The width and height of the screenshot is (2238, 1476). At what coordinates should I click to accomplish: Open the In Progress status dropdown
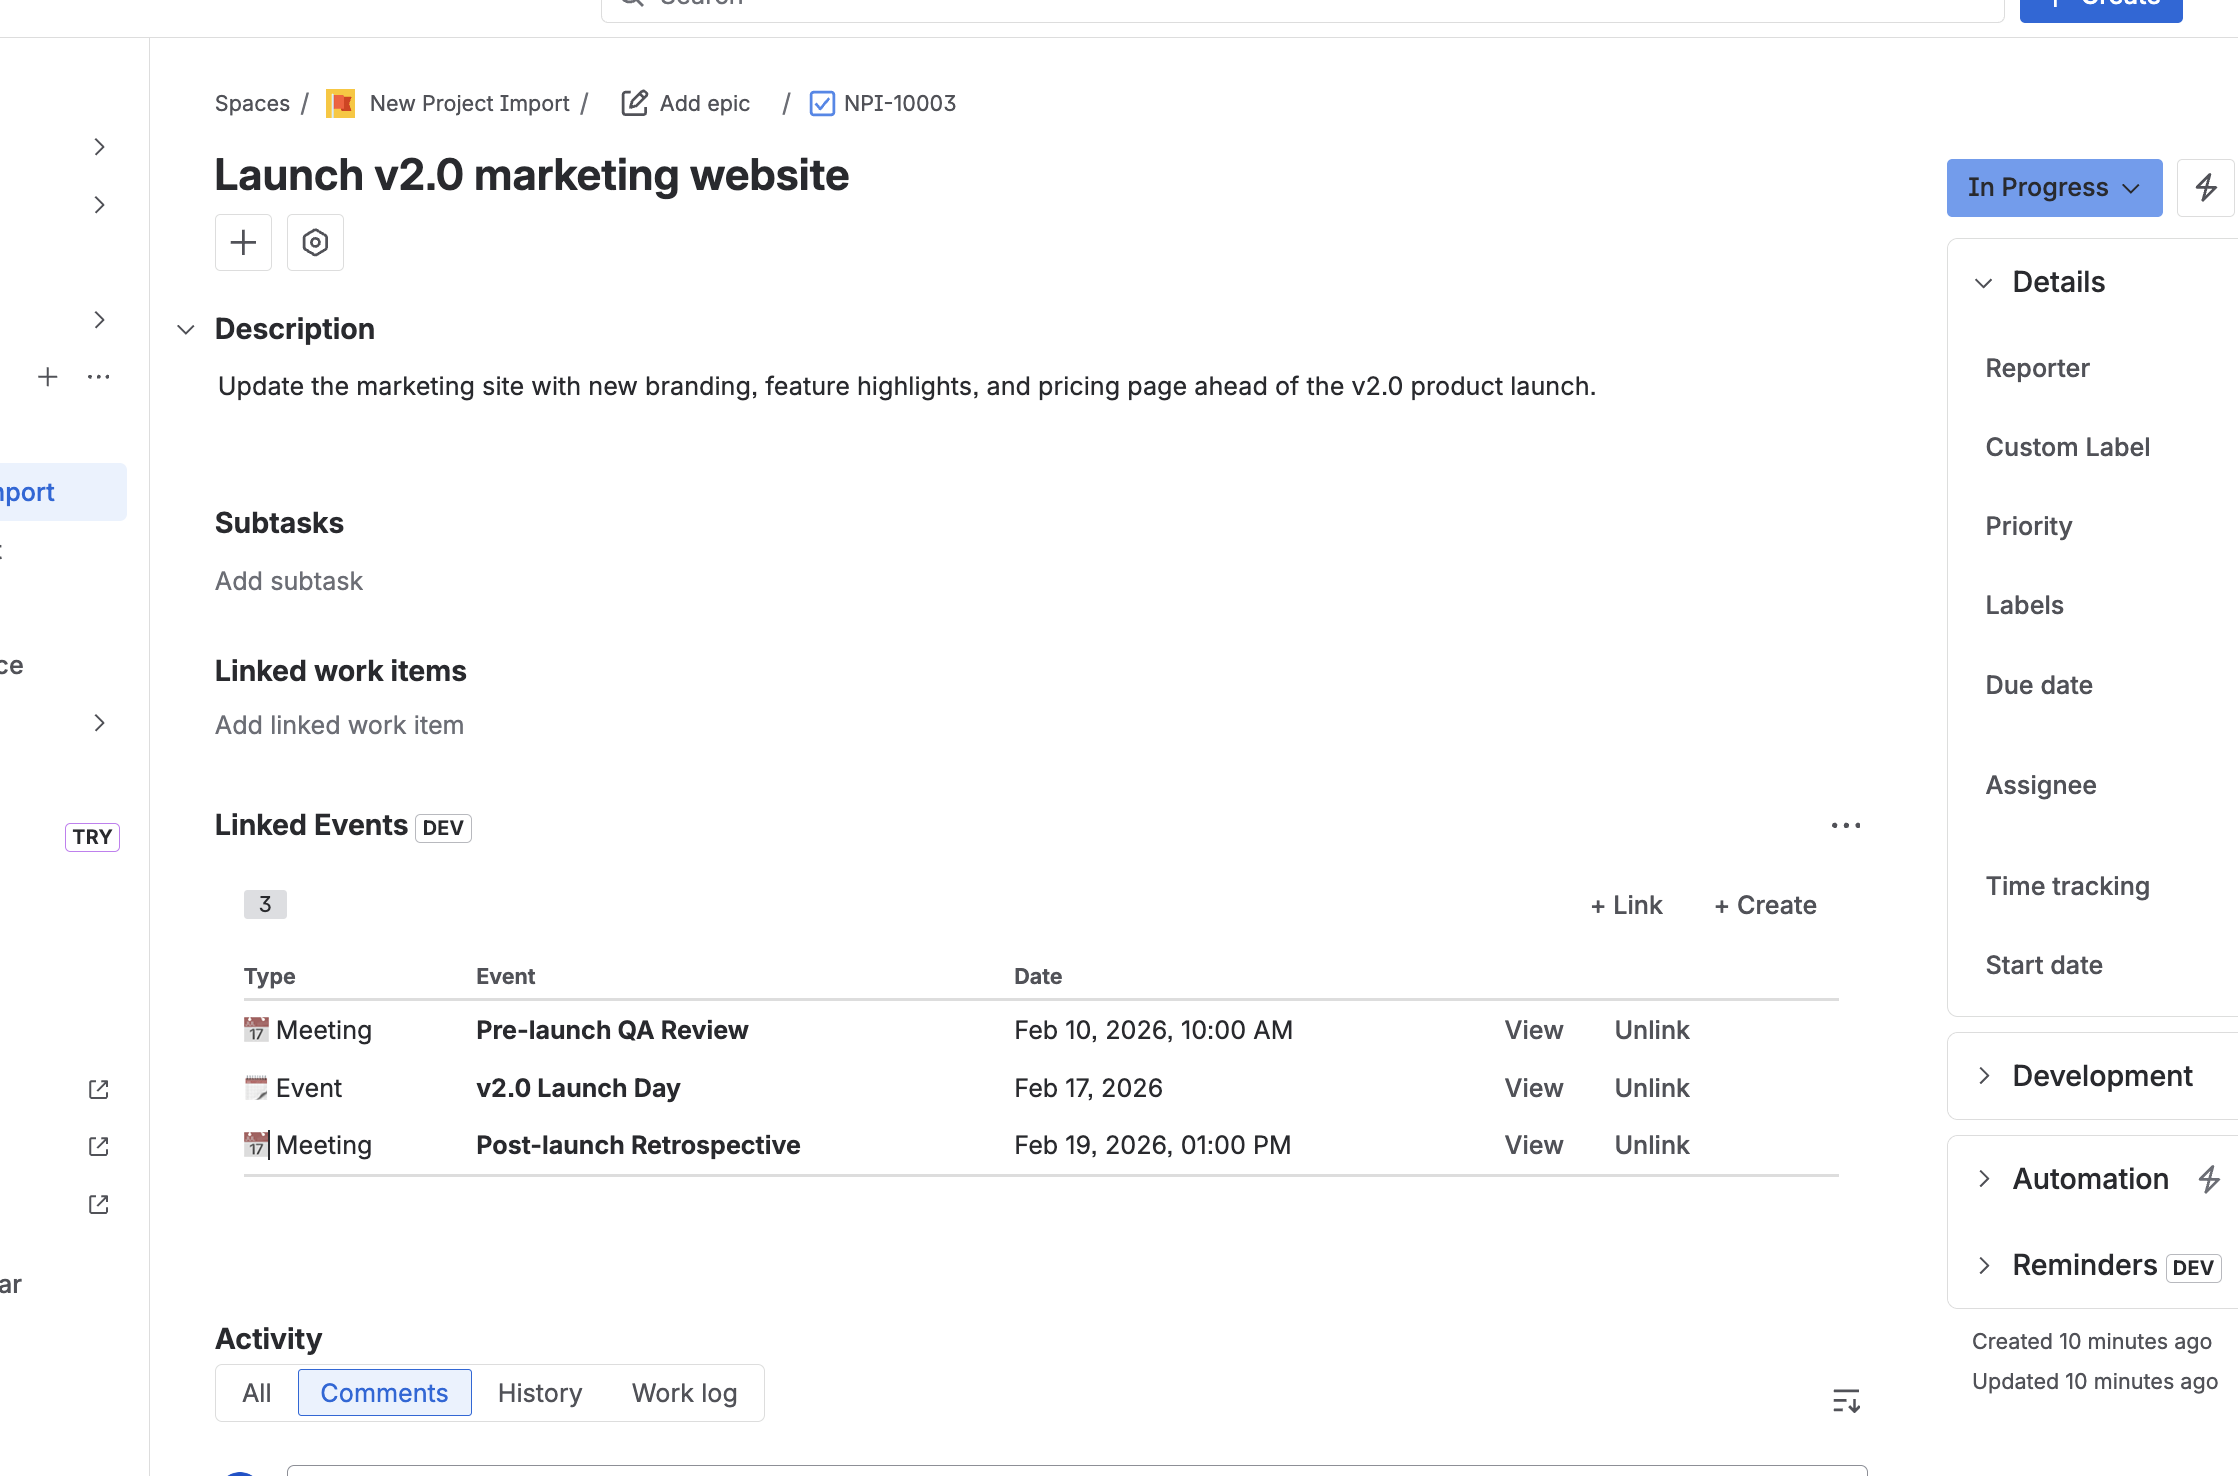[2054, 187]
